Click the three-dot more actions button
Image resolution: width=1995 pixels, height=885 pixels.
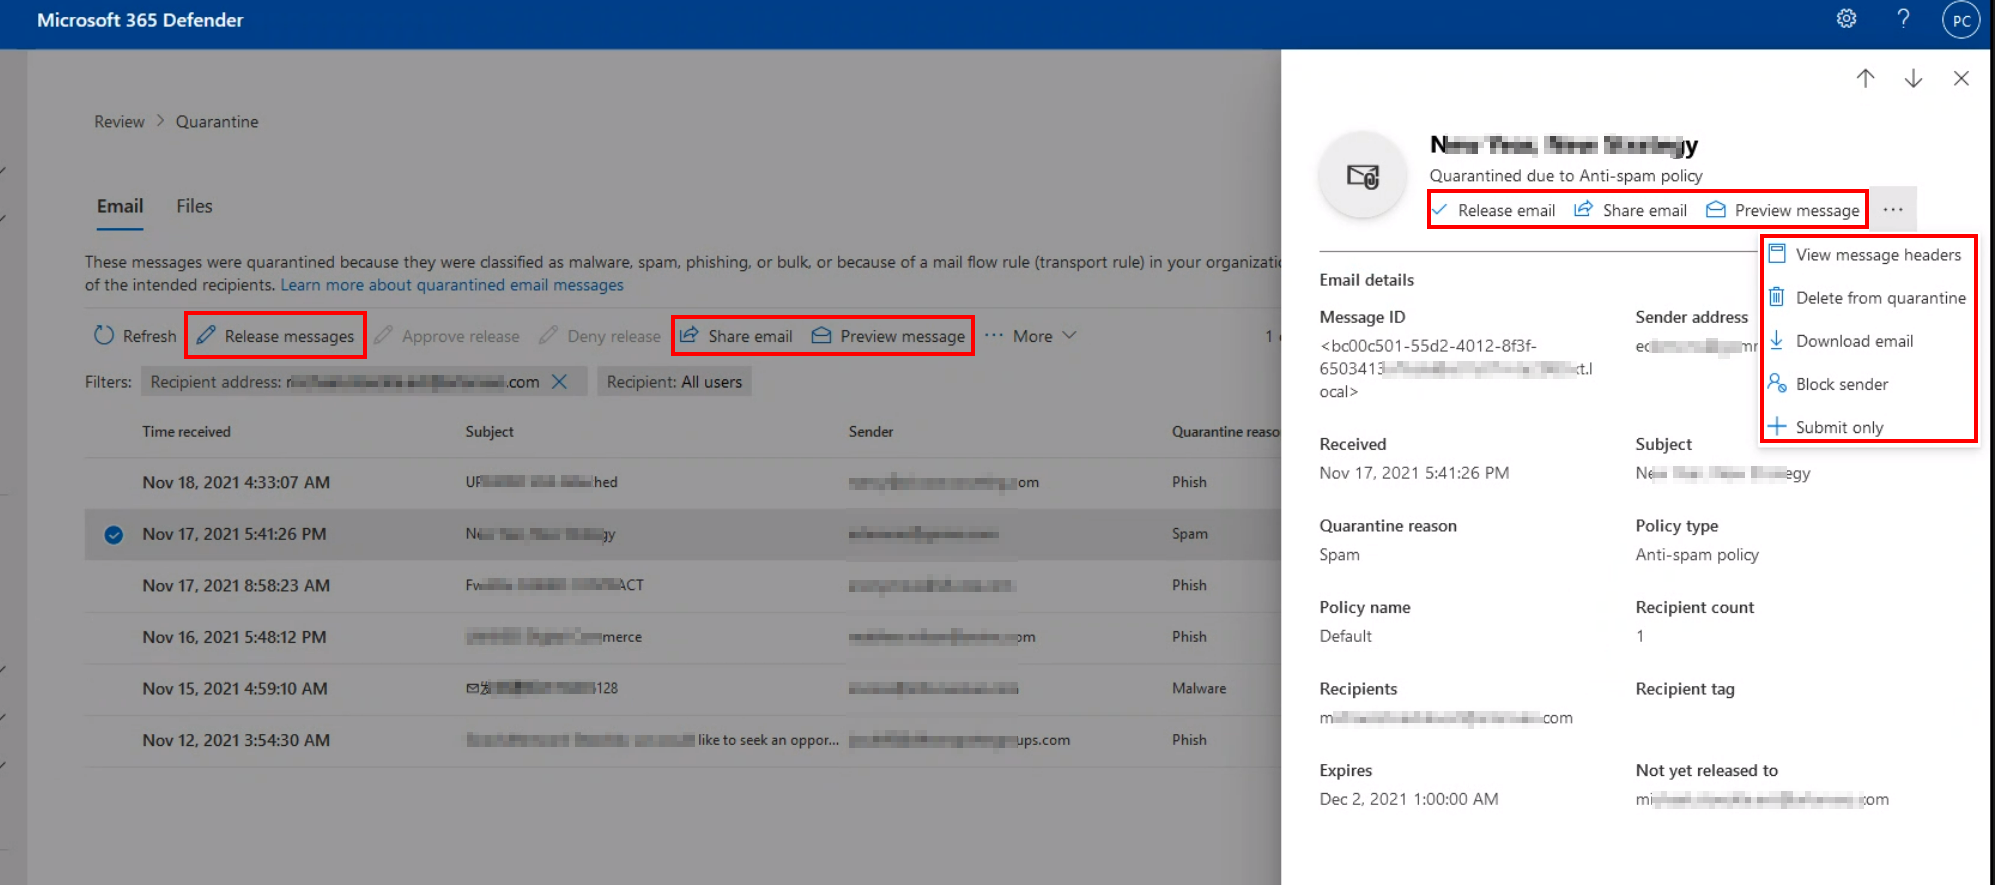[1892, 210]
